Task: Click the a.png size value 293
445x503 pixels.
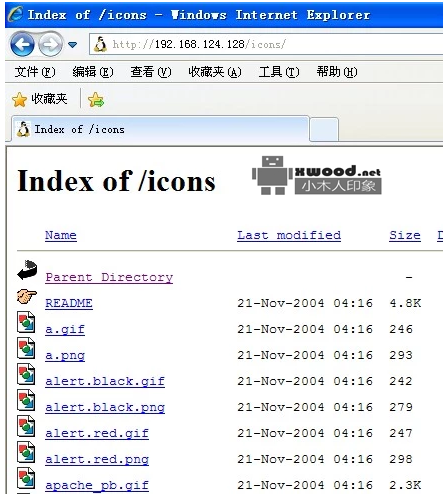Action: coord(401,355)
